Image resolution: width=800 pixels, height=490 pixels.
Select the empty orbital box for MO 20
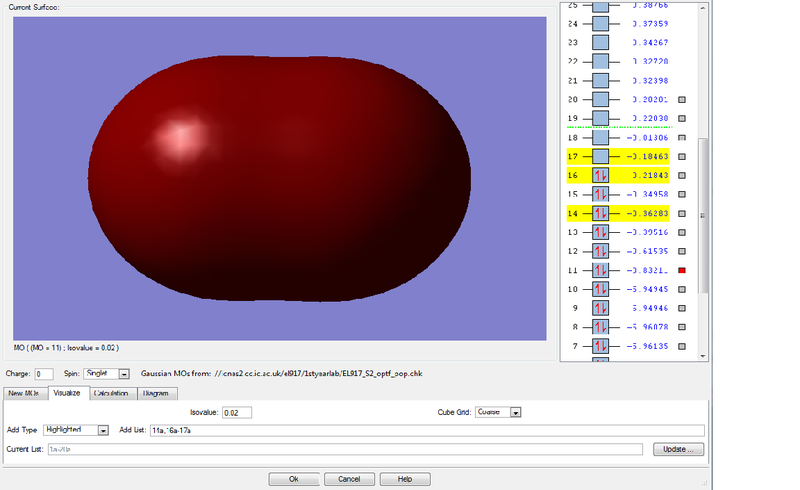[601, 100]
